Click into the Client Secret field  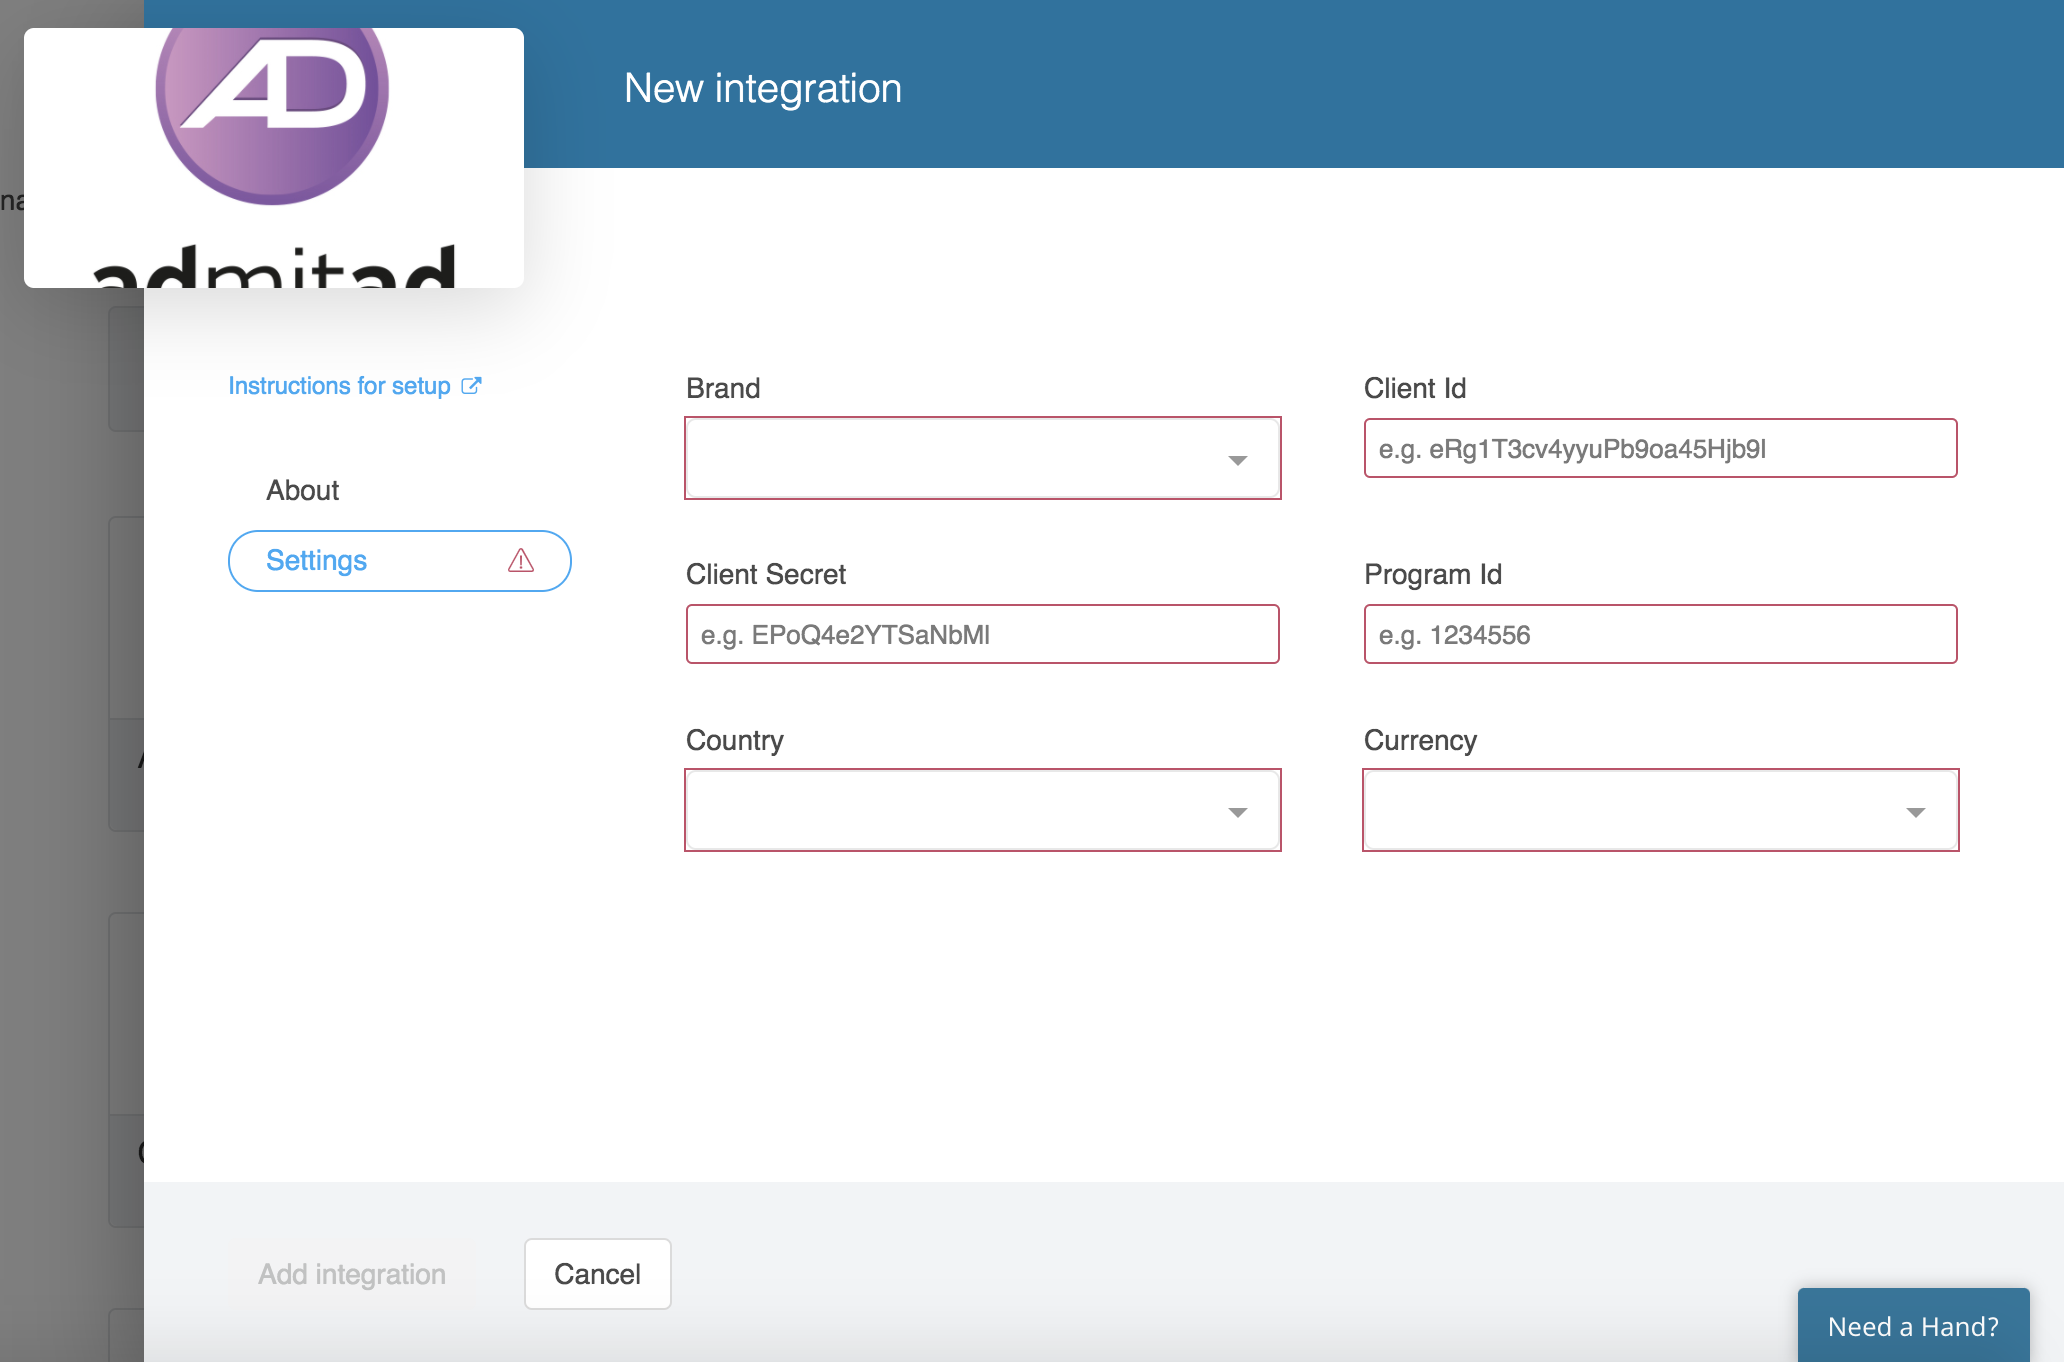982,635
